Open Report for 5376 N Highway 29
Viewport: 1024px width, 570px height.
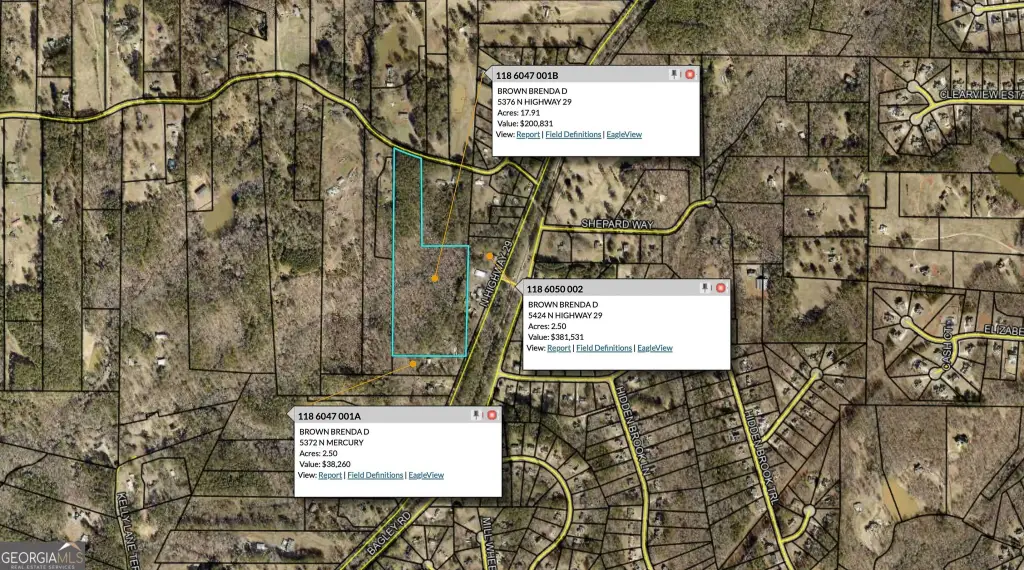528,134
